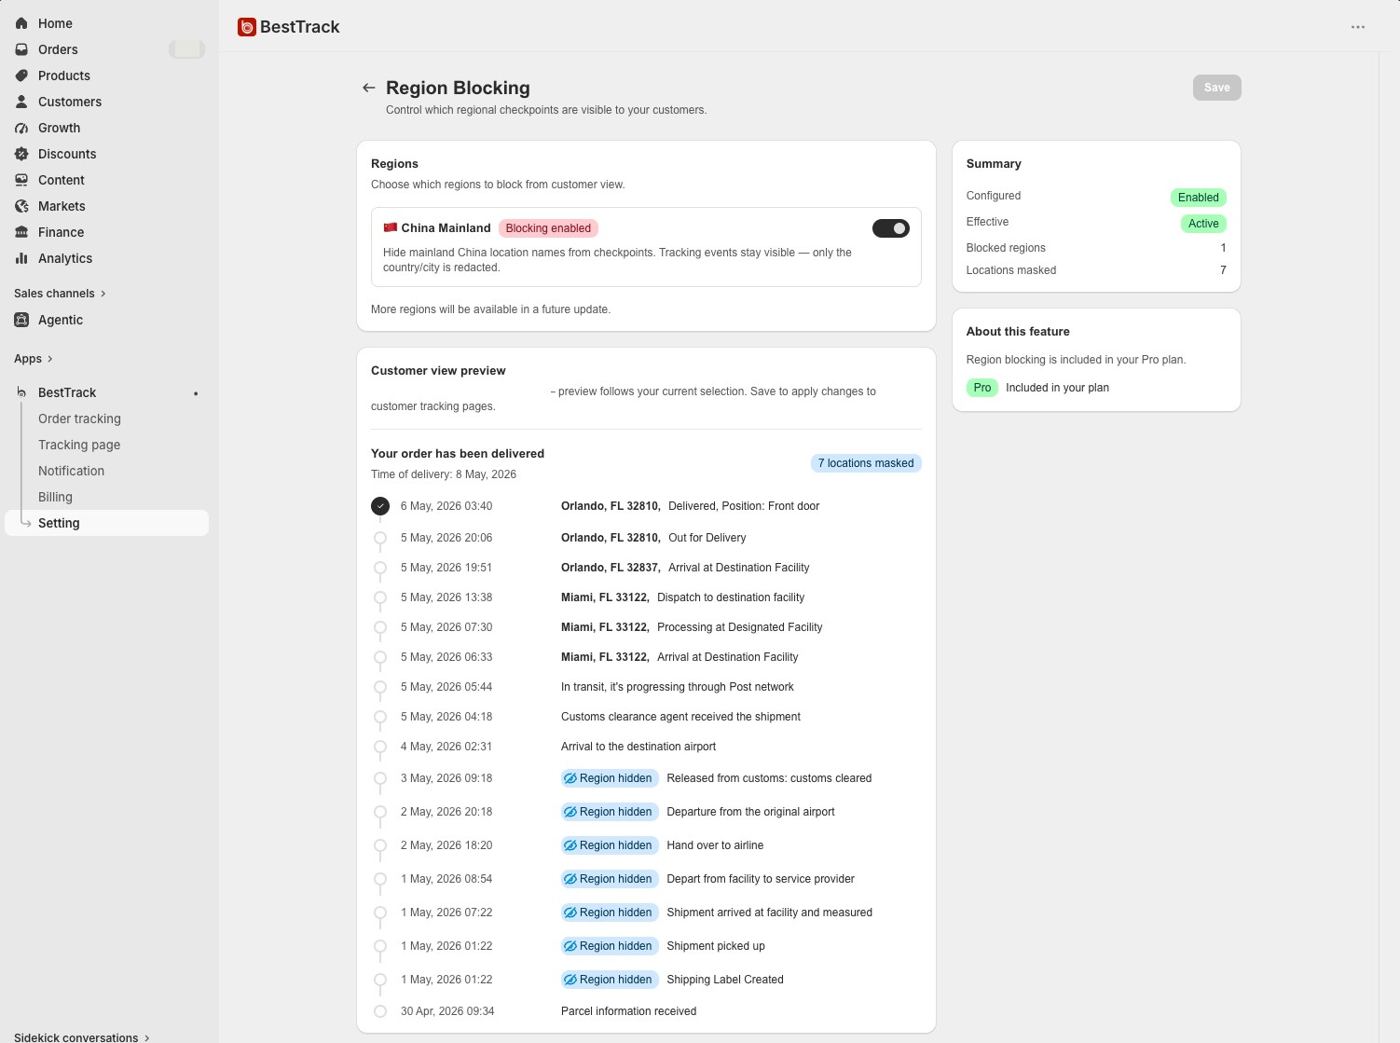Click the Blocked regions value in Summary
The image size is (1400, 1043).
(x=1222, y=248)
